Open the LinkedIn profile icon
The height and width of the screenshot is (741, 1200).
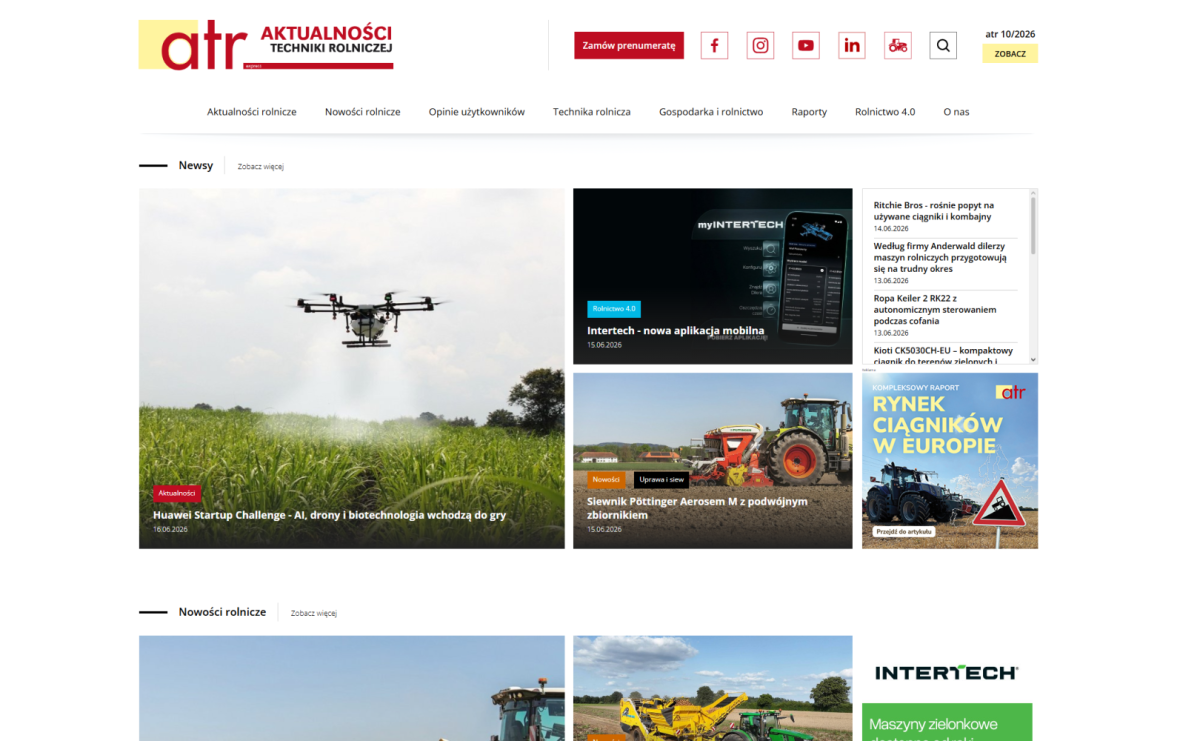click(852, 45)
